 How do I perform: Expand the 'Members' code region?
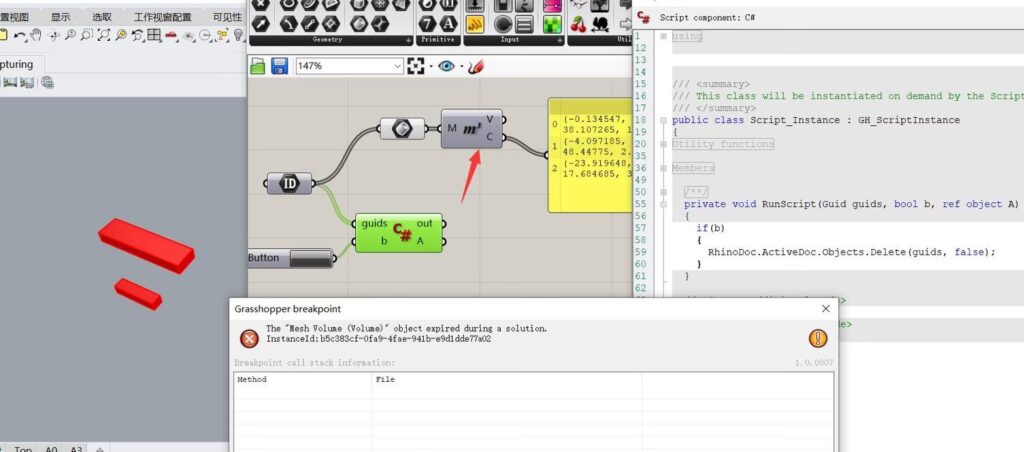click(x=664, y=169)
